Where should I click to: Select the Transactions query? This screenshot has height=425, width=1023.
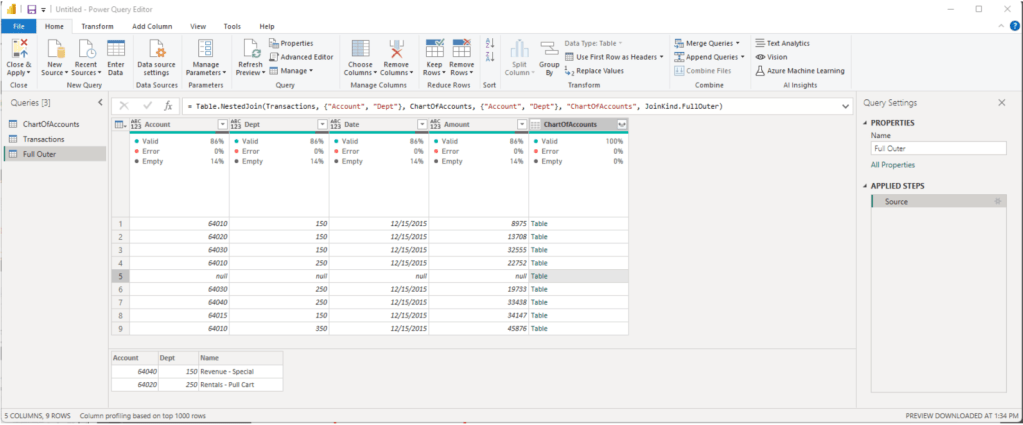(x=43, y=139)
